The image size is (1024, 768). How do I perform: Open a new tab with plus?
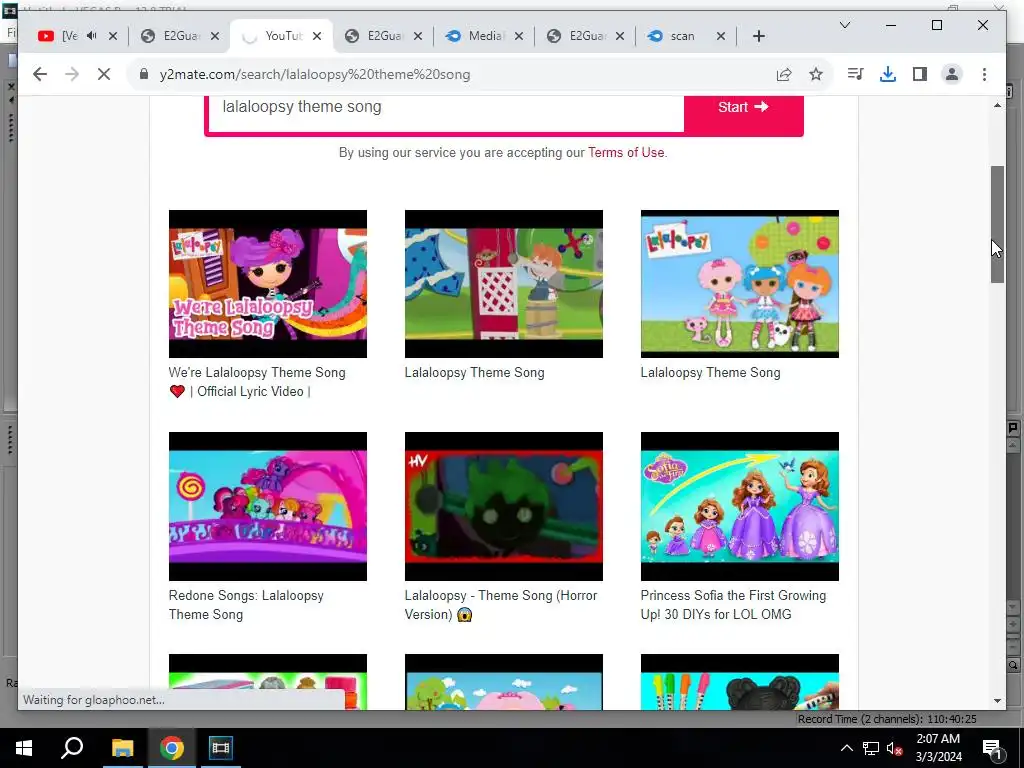758,37
